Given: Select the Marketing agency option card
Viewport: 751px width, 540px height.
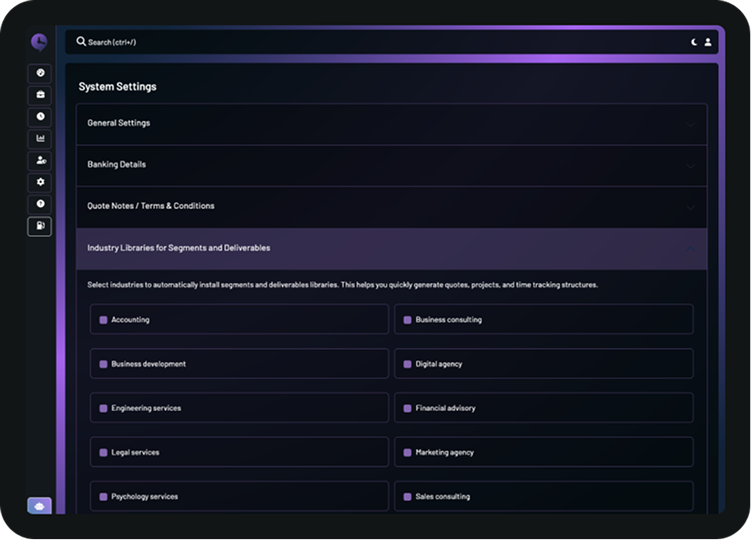Looking at the screenshot, I should click(543, 452).
